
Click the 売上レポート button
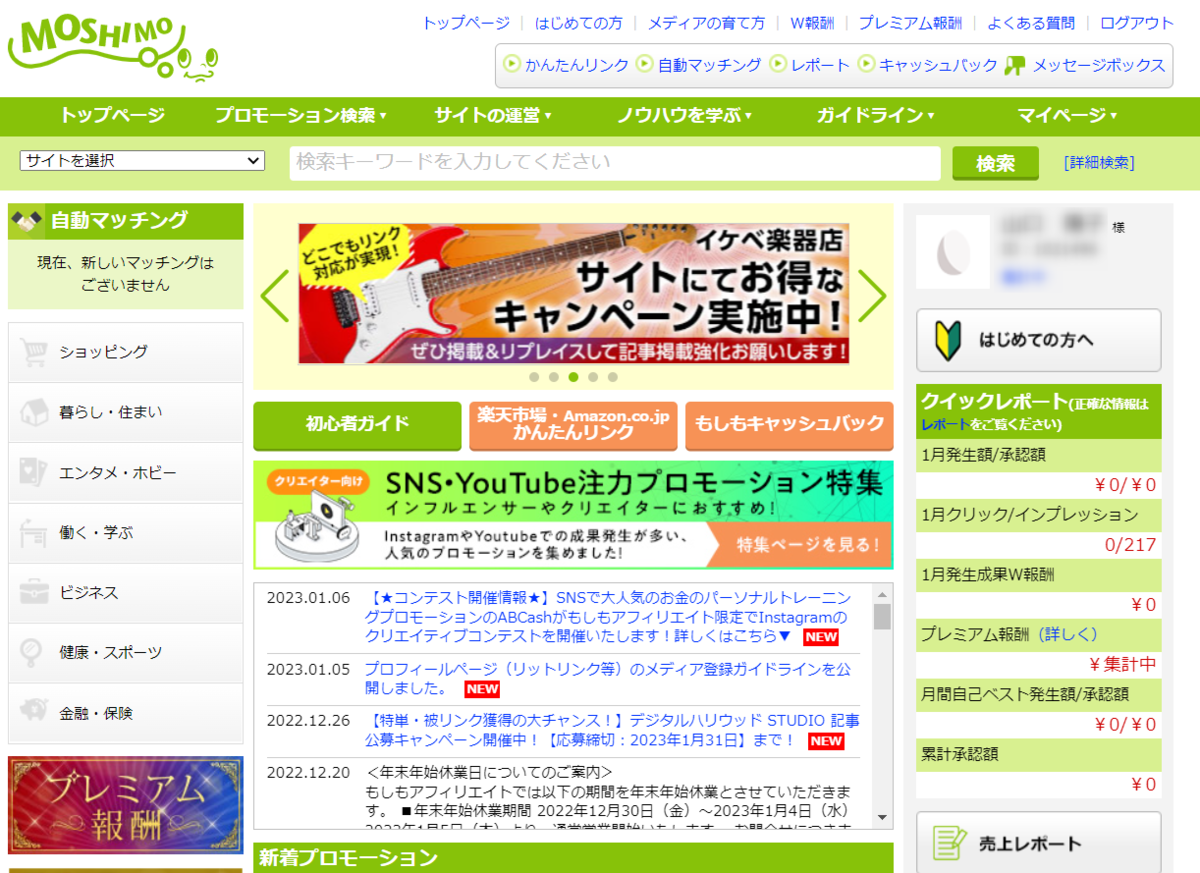(1038, 843)
